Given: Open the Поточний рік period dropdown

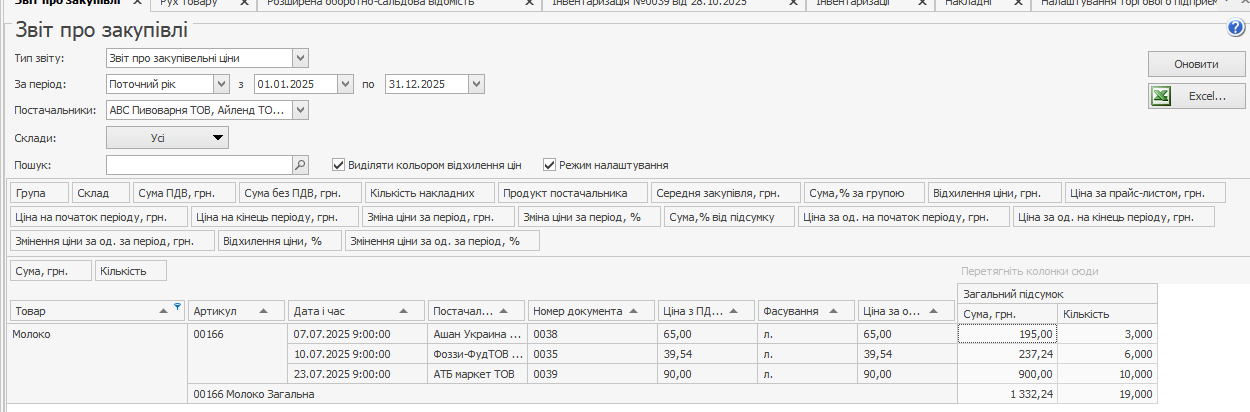Looking at the screenshot, I should pos(221,84).
